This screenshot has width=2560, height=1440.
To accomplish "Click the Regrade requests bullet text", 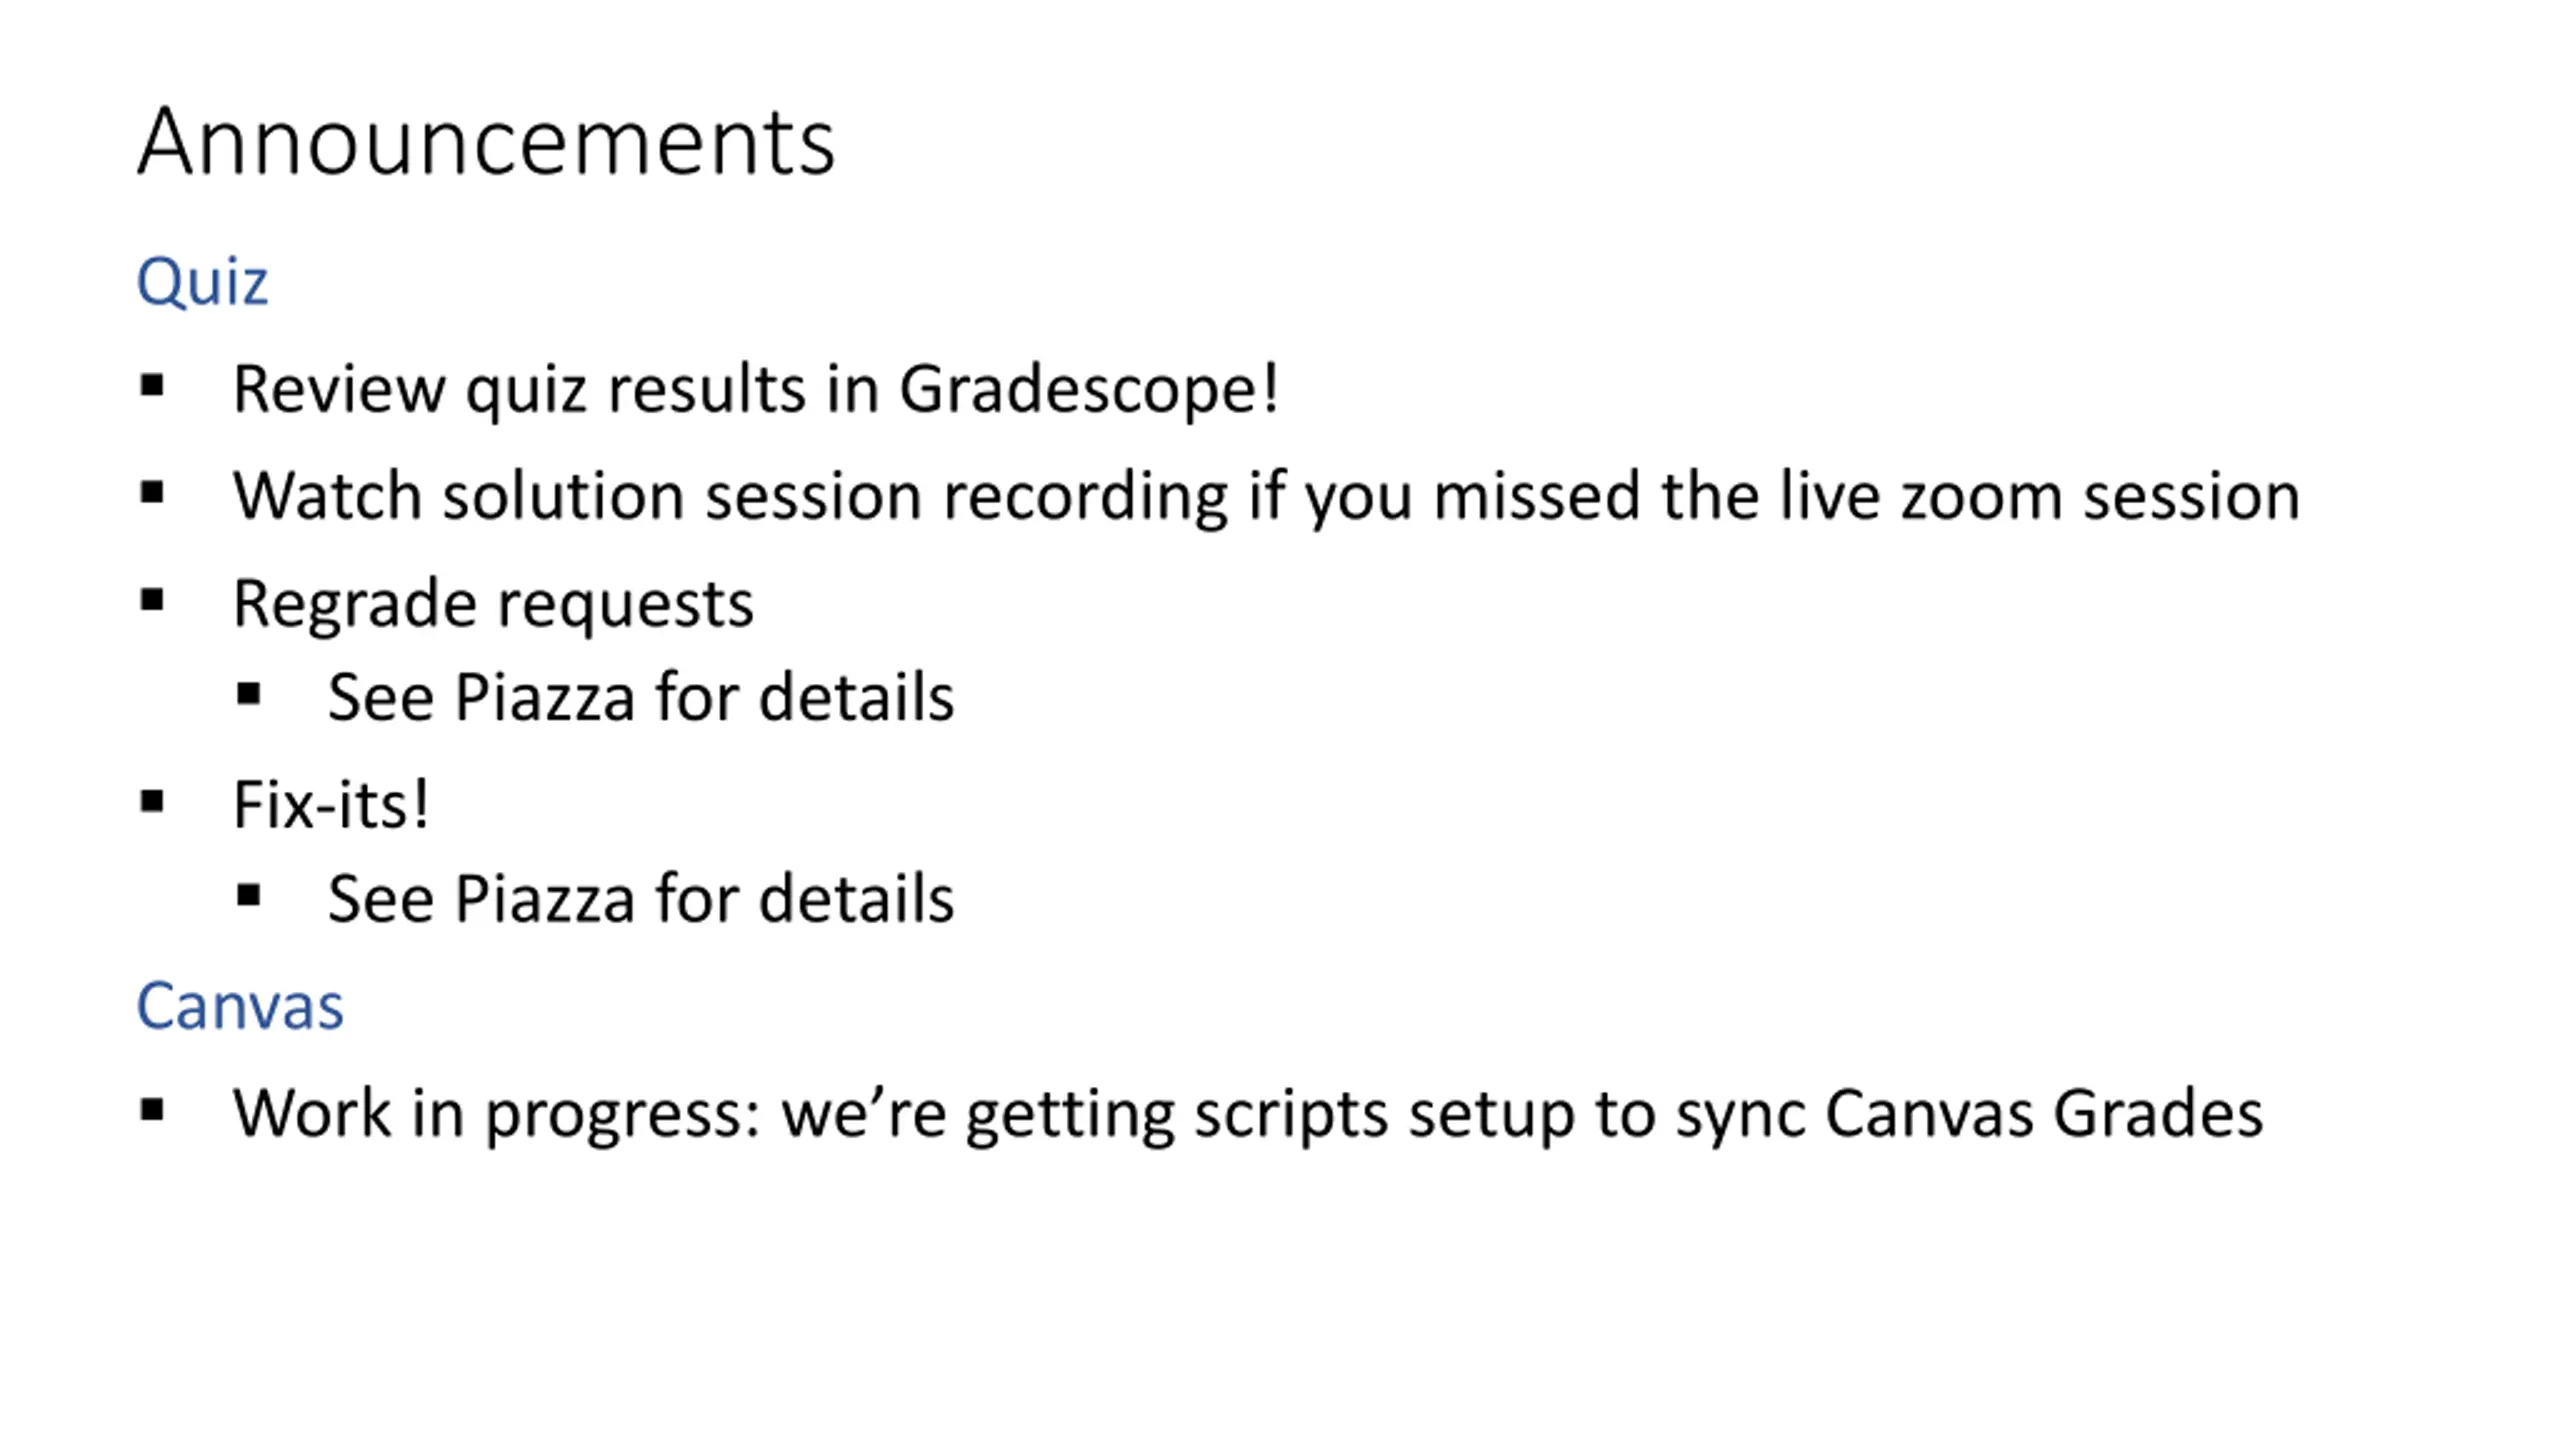I will (x=493, y=604).
